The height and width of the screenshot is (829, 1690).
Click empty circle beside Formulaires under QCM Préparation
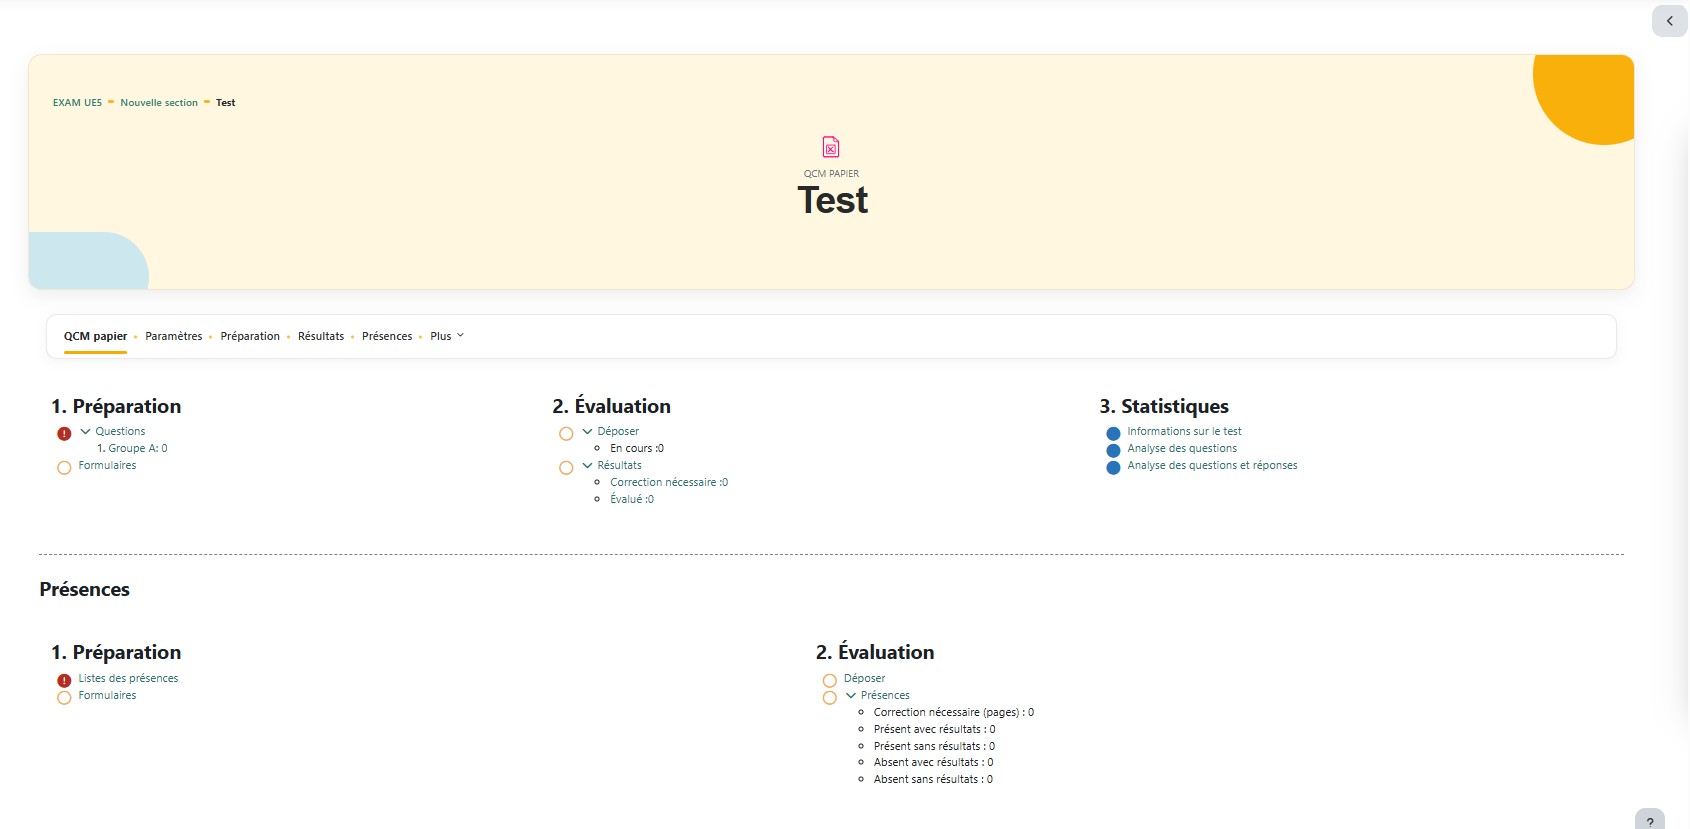[x=64, y=468]
